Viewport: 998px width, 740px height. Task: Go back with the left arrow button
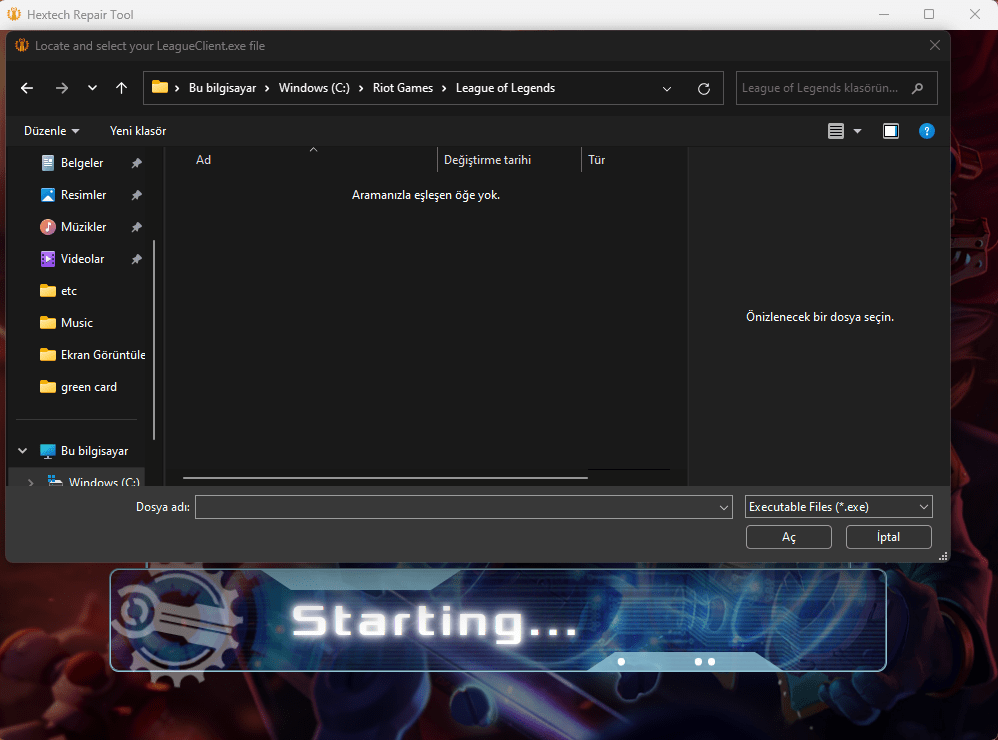coord(27,88)
